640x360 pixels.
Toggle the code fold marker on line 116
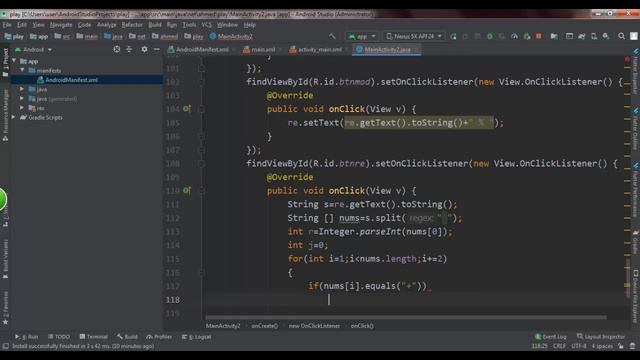point(201,273)
